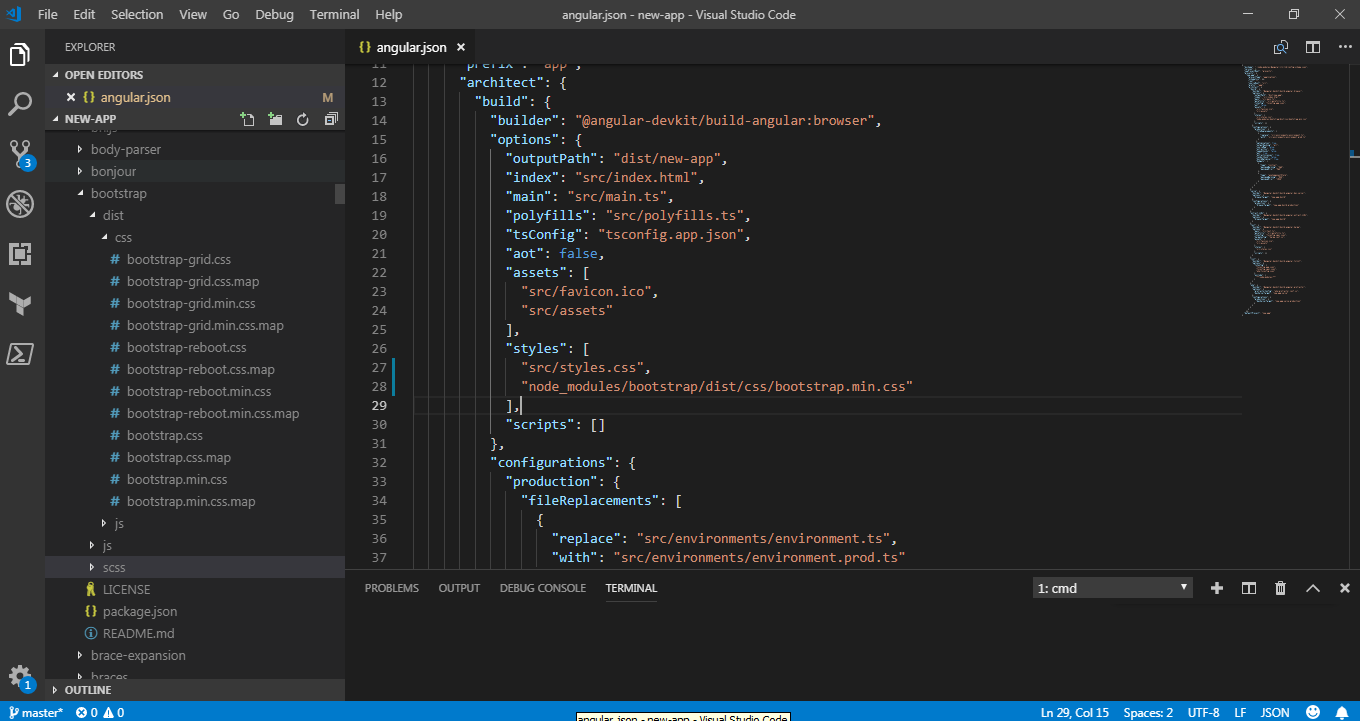The image size is (1360, 721).
Task: Maximize the terminal panel with chevron
Action: point(1313,588)
